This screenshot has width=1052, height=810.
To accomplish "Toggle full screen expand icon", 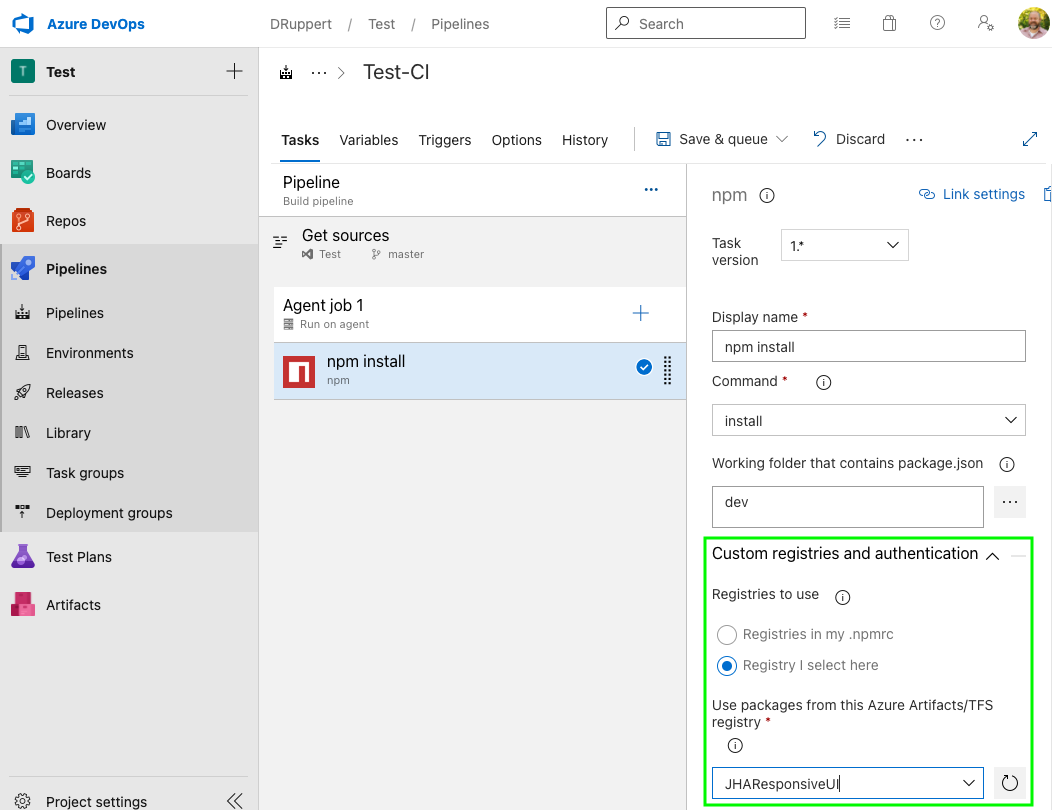I will point(1030,139).
